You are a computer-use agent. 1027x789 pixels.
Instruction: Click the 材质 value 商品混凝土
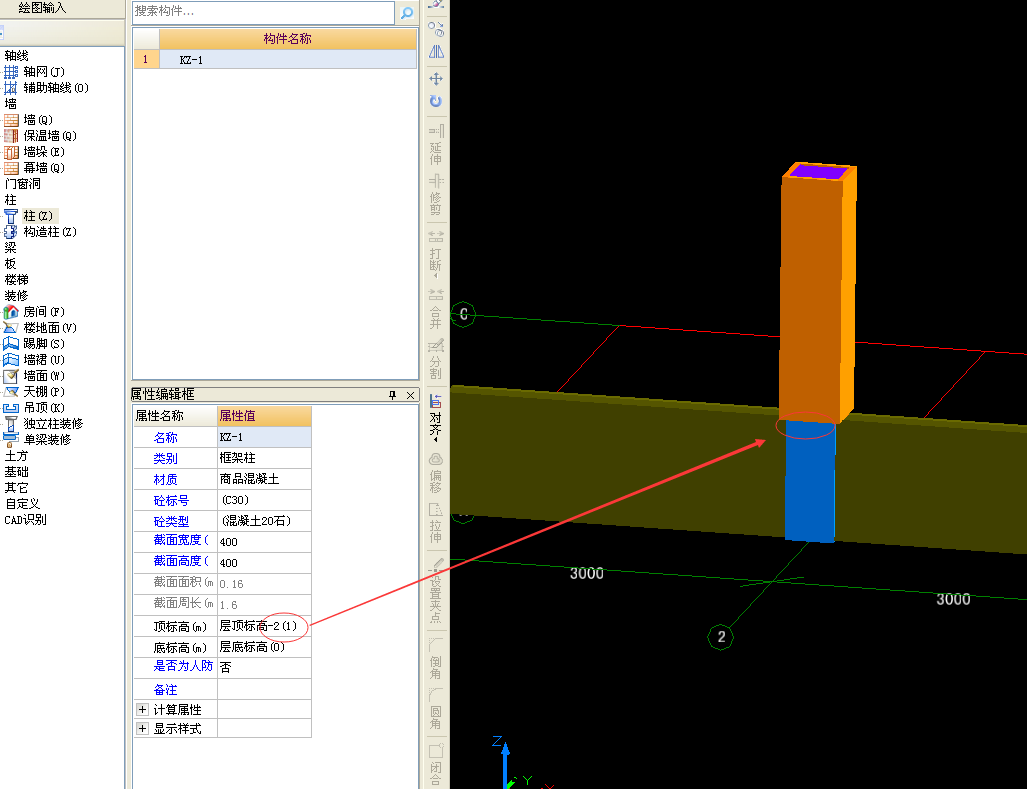point(264,479)
